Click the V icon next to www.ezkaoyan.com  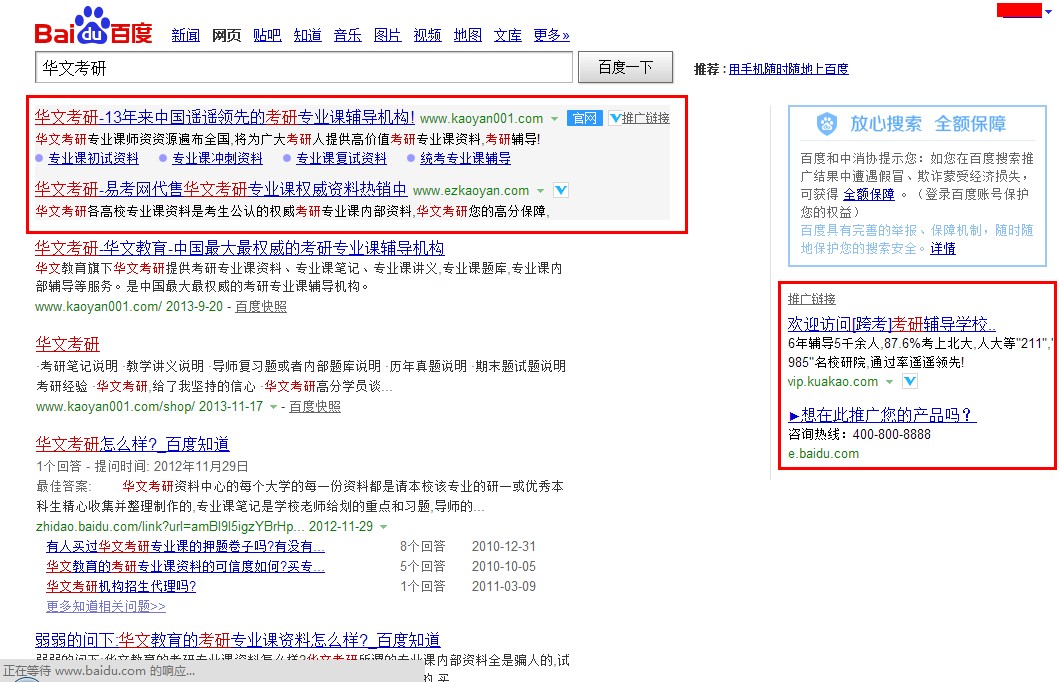[x=561, y=190]
